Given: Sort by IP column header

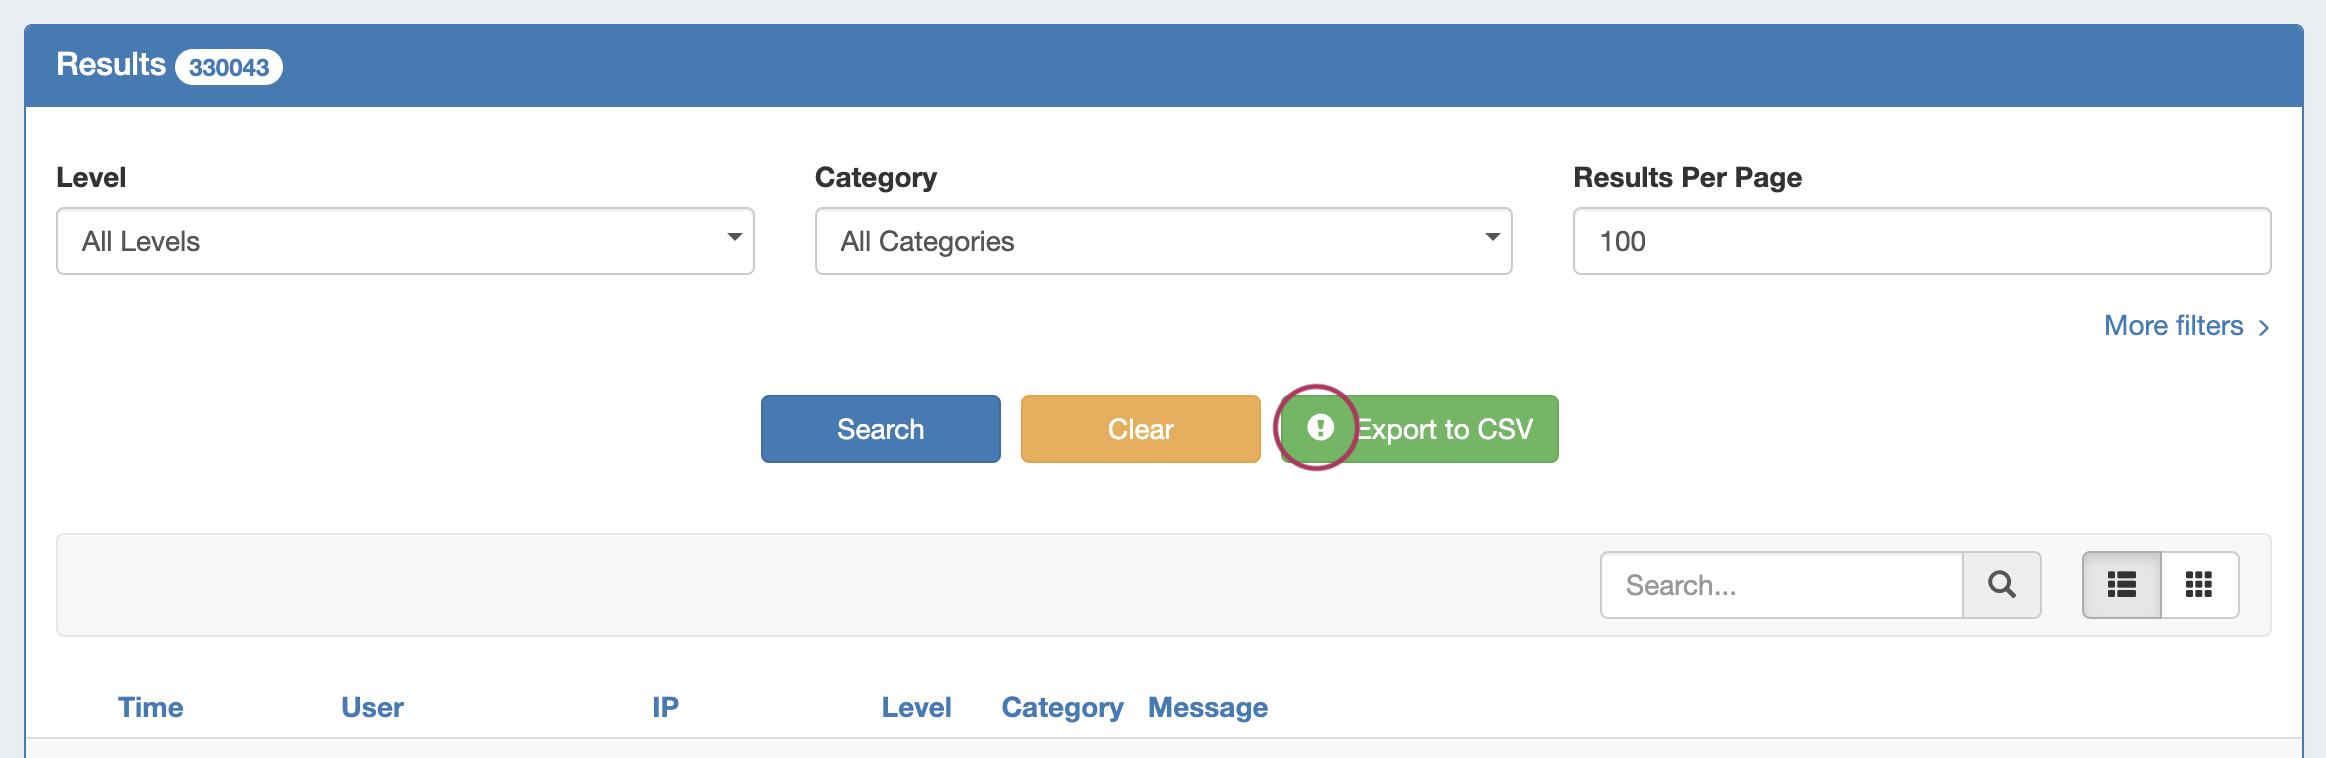Looking at the screenshot, I should (665, 707).
